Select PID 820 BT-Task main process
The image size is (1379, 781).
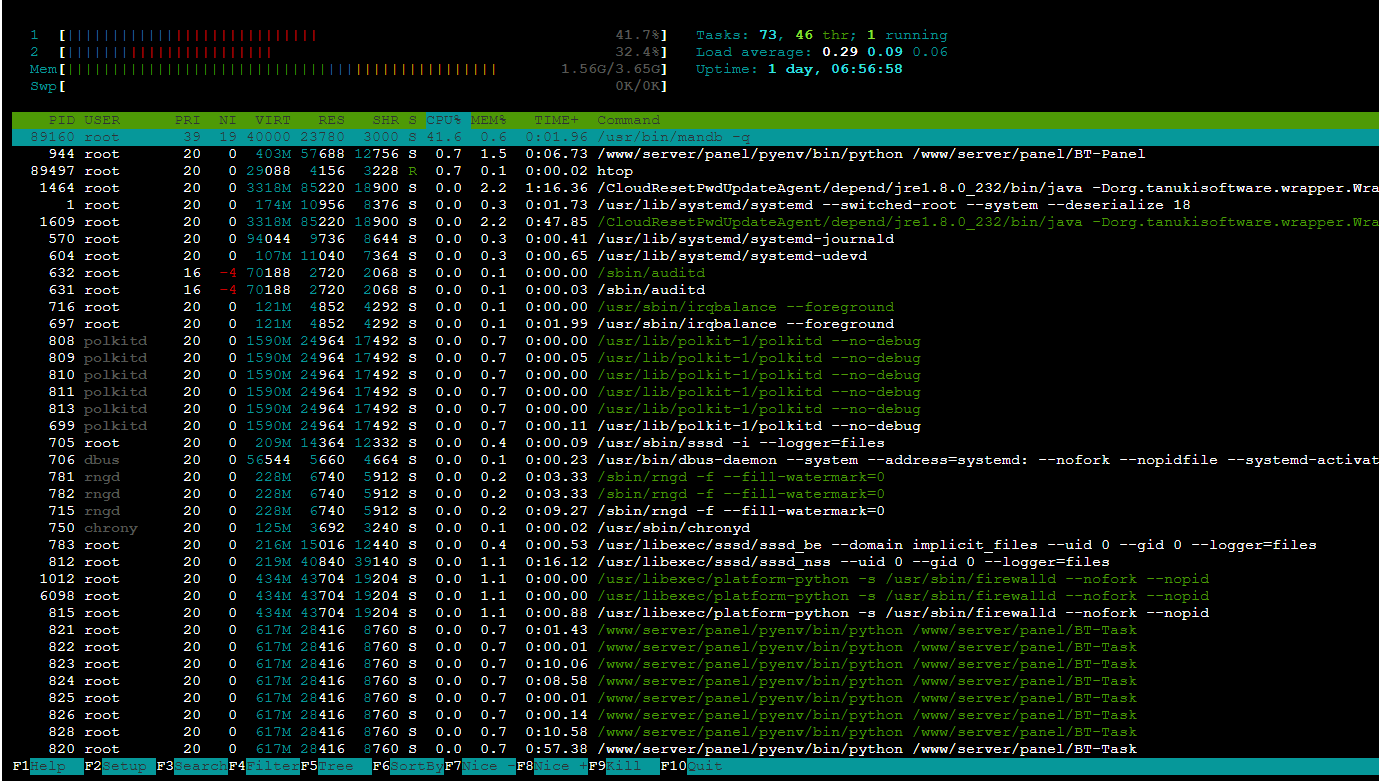pyautogui.click(x=695, y=749)
